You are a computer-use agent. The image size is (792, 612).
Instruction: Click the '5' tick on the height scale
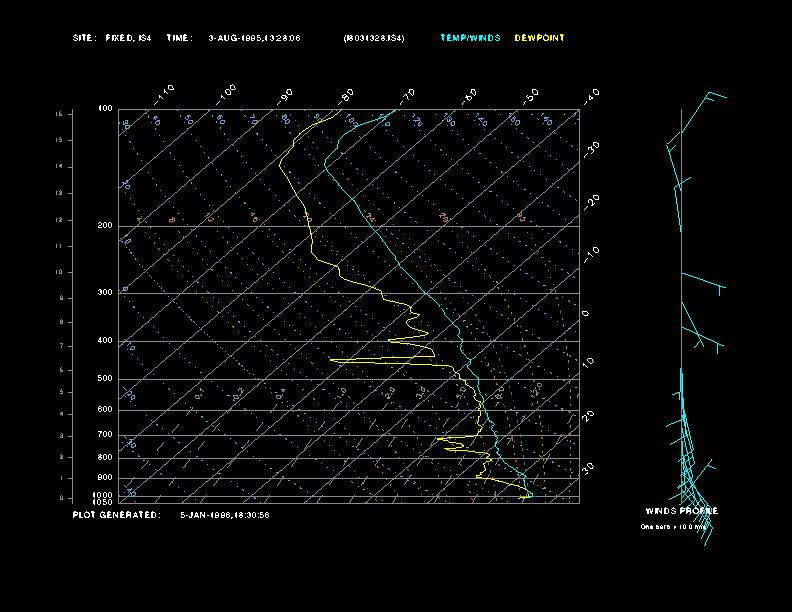tap(62, 392)
